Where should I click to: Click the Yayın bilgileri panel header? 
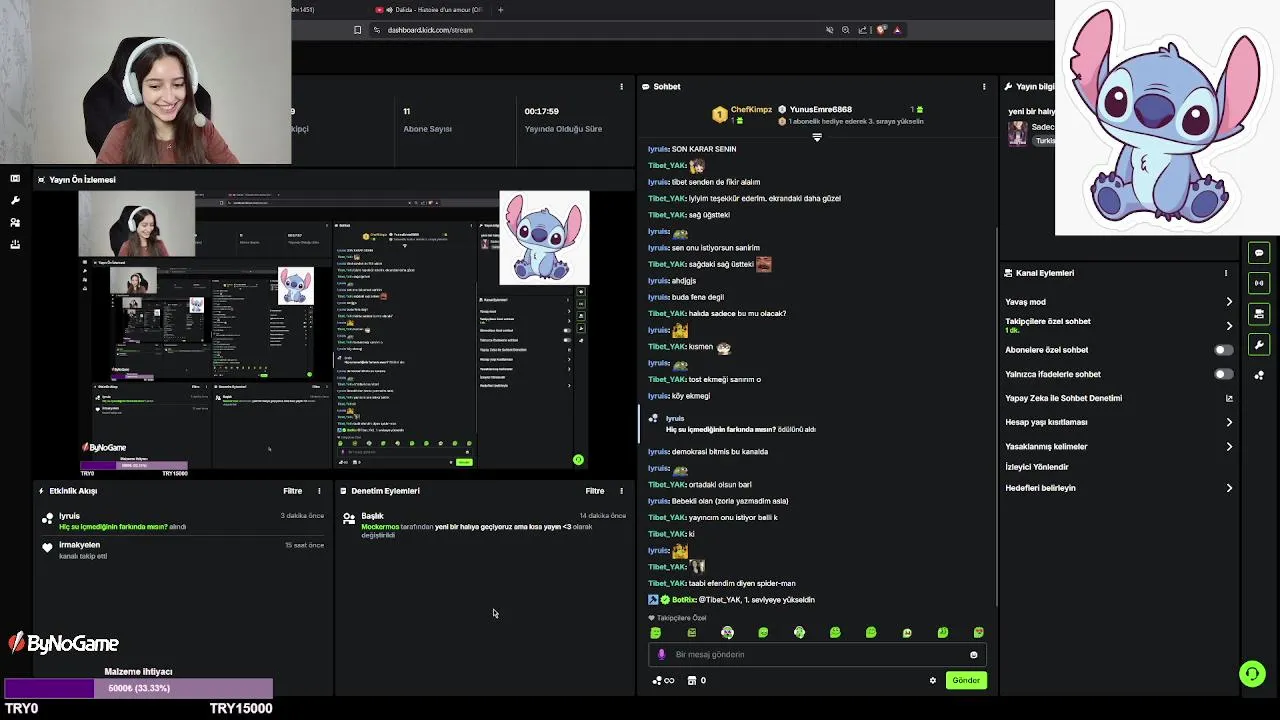[1029, 87]
